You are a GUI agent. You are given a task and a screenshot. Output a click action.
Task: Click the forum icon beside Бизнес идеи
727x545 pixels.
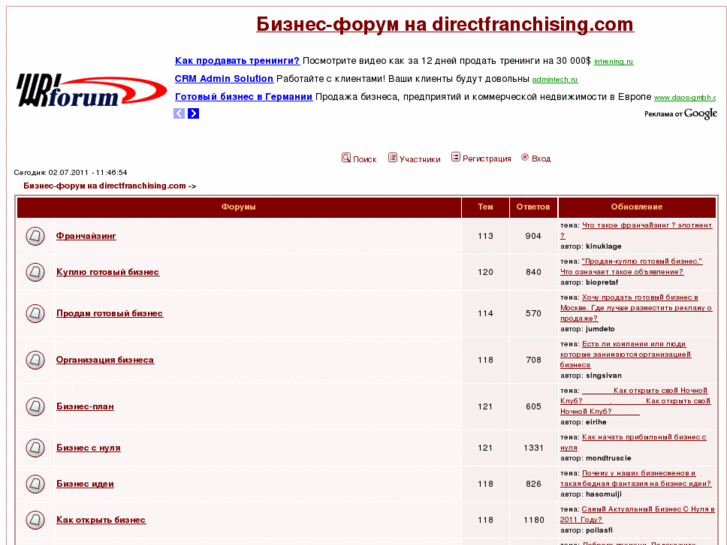[x=35, y=484]
